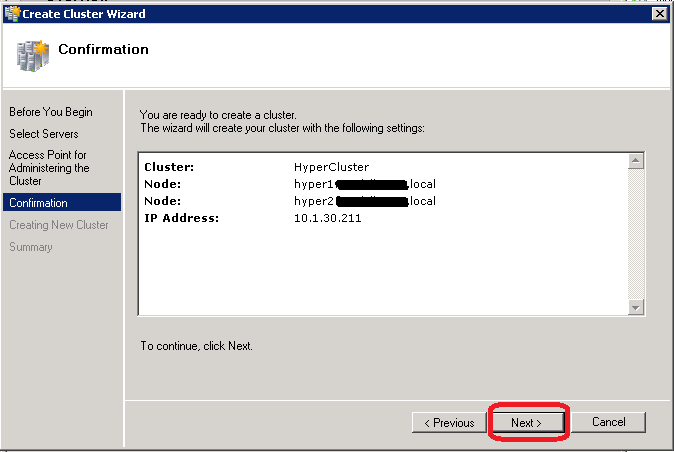Click the Previous button
Image resolution: width=674 pixels, height=452 pixels.
[x=448, y=423]
